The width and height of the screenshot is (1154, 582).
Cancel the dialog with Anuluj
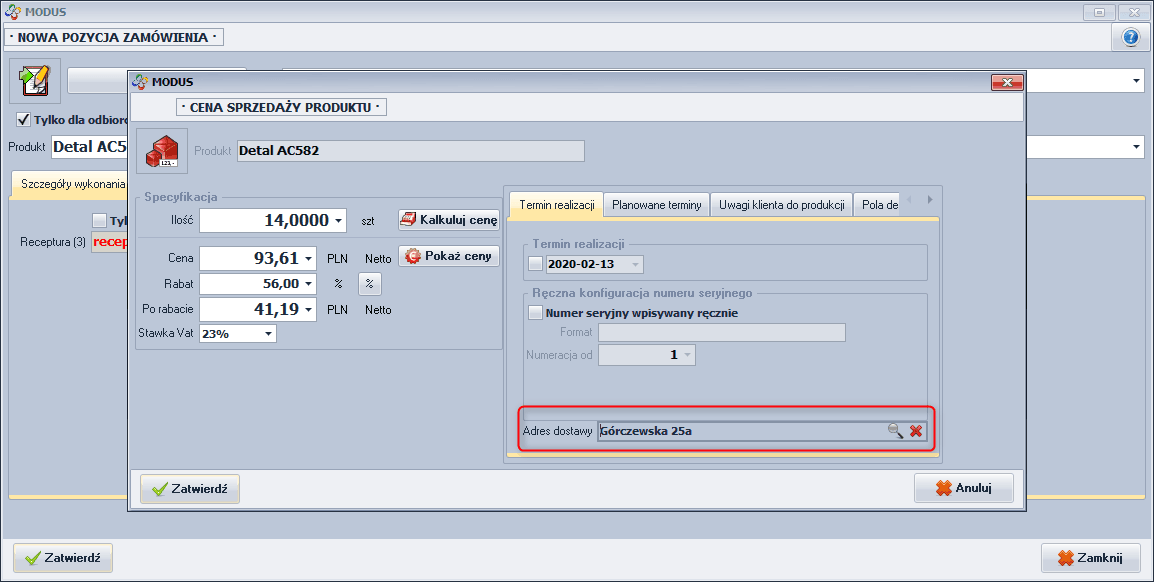pyautogui.click(x=963, y=488)
